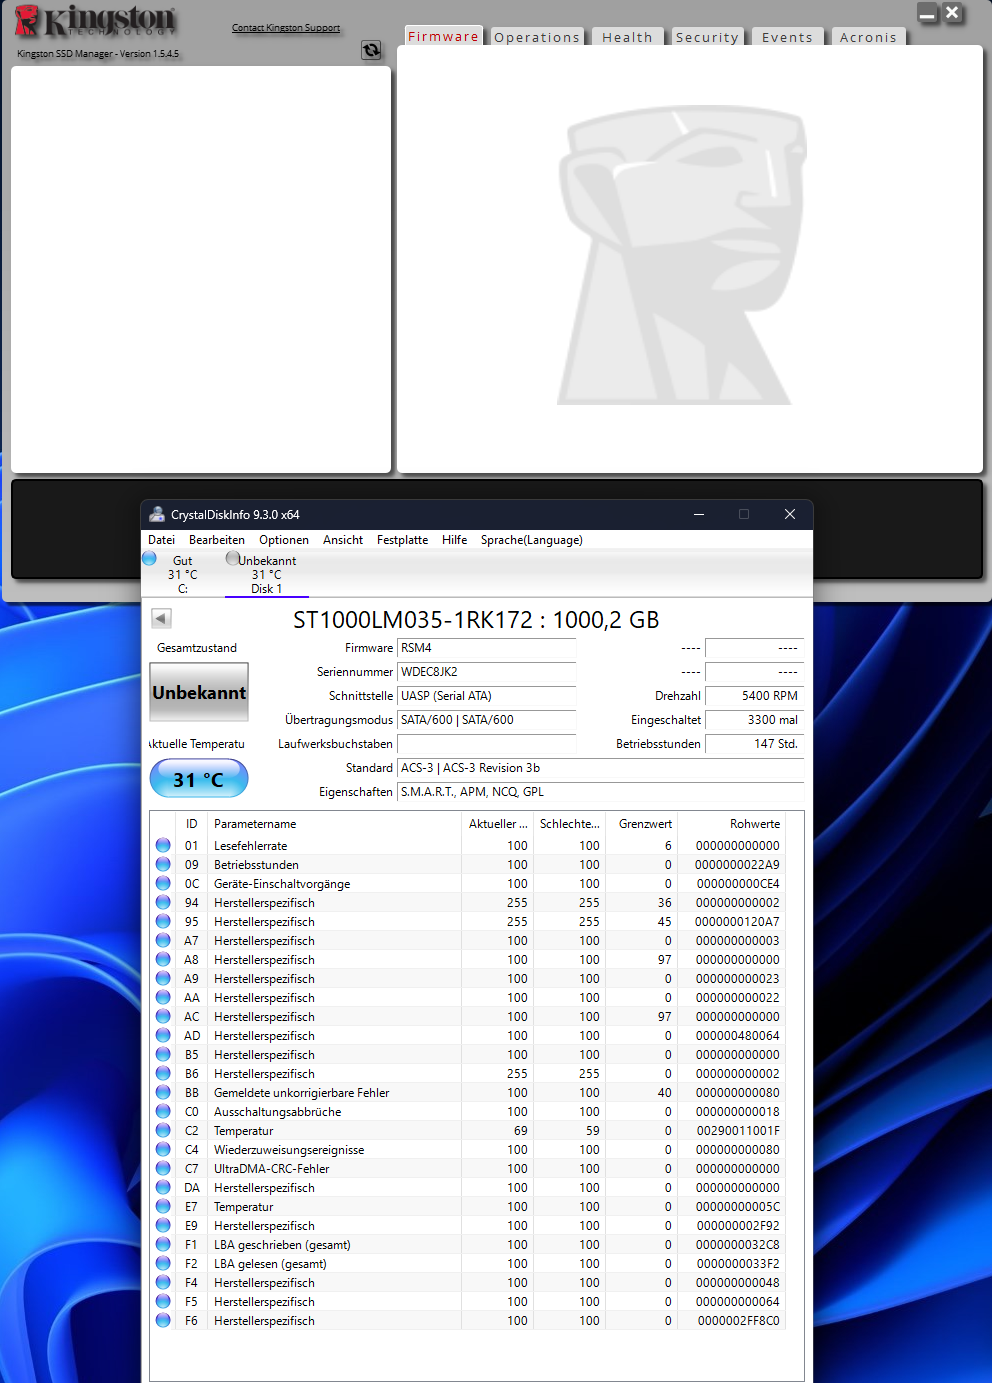The height and width of the screenshot is (1383, 992).
Task: Click the Contact Kingston Support link
Action: (286, 28)
